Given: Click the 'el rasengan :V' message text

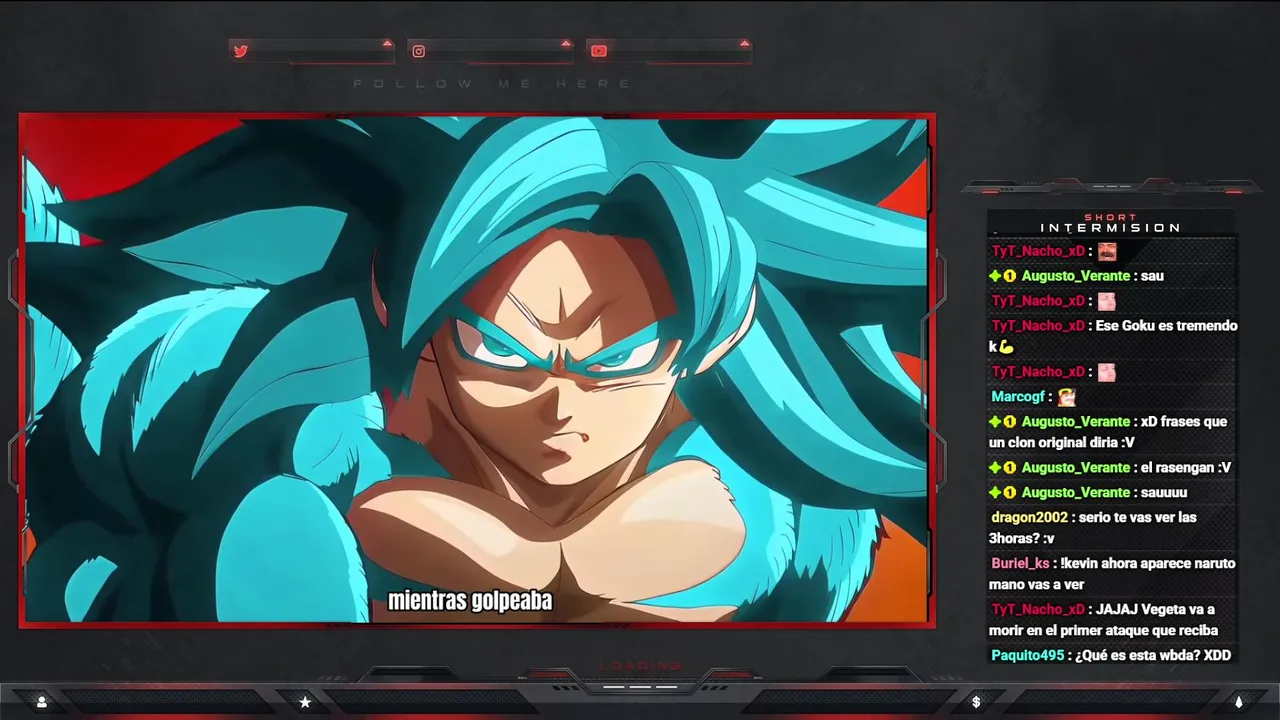Looking at the screenshot, I should click(1186, 468).
